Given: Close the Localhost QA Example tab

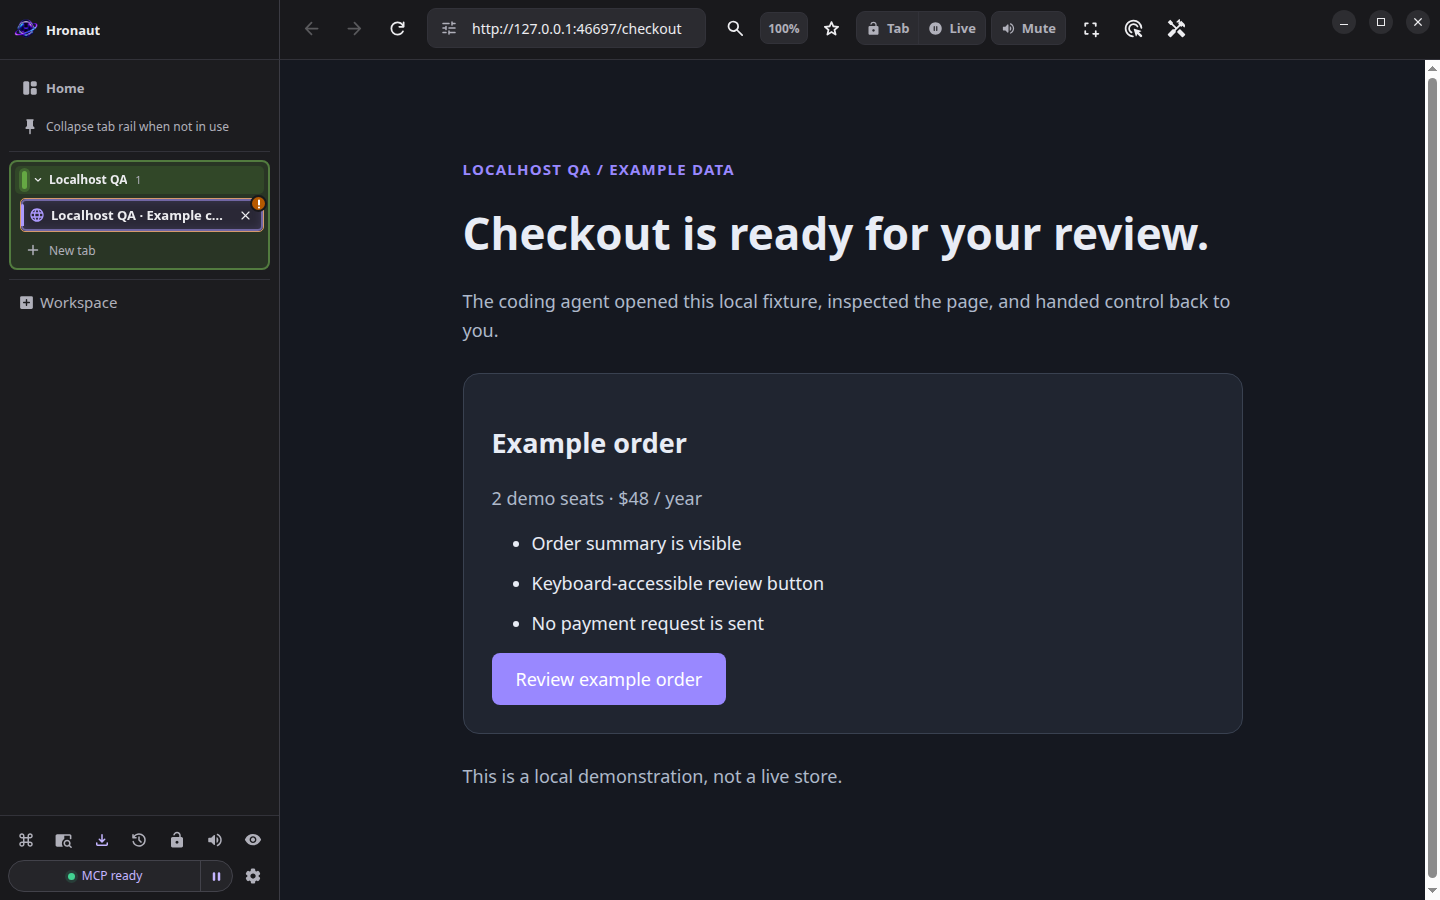Looking at the screenshot, I should click(x=245, y=215).
